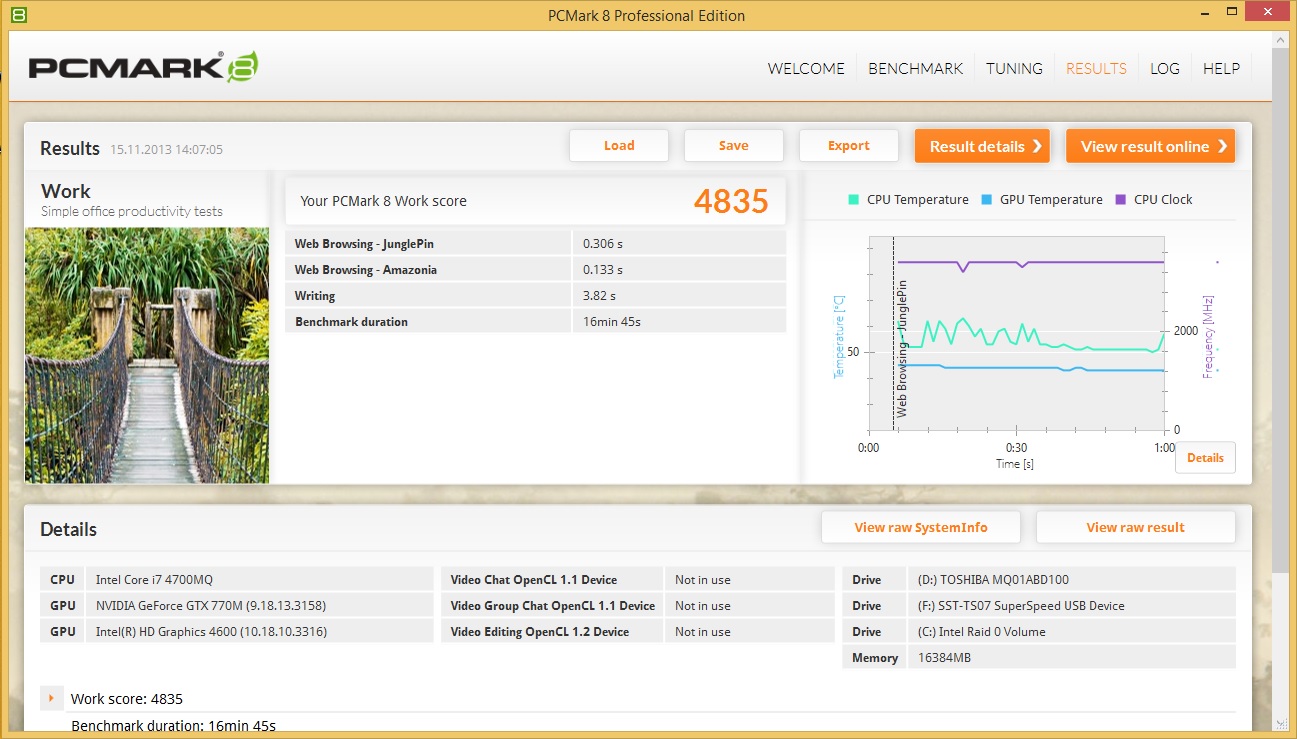Image resolution: width=1297 pixels, height=739 pixels.
Task: Click the 16384MB memory value
Action: click(x=944, y=658)
